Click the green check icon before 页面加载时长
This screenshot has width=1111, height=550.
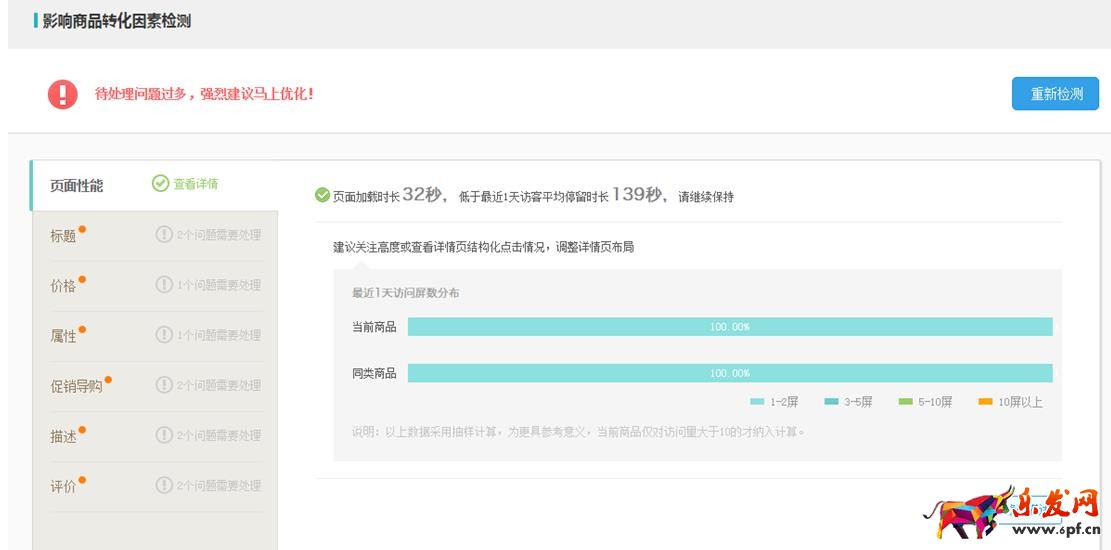[x=321, y=195]
